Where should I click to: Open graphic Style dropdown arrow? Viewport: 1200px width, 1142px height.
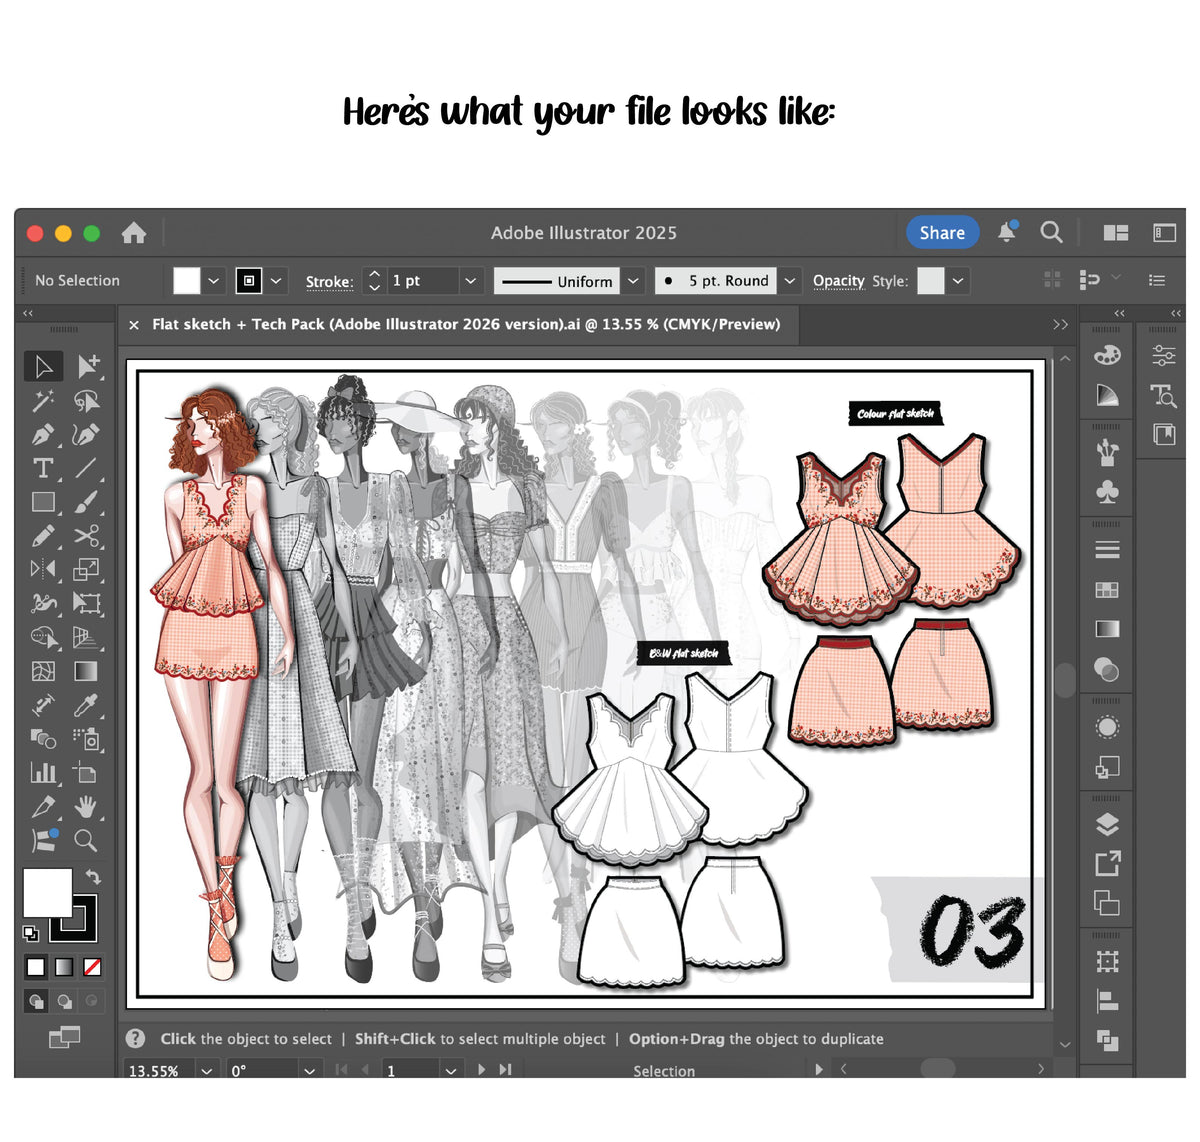[958, 281]
